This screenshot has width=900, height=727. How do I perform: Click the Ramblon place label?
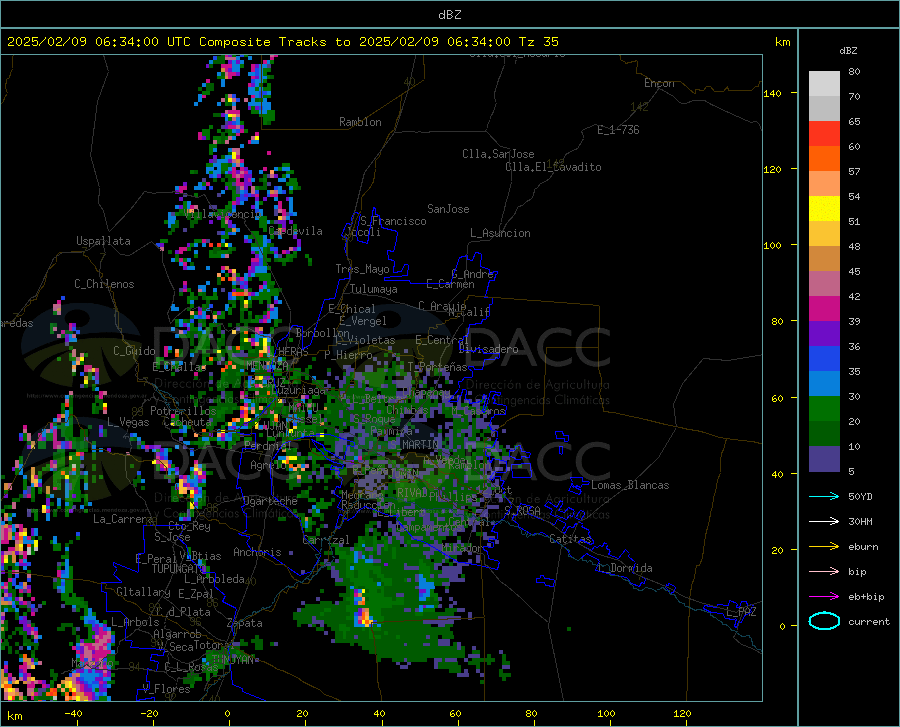click(360, 122)
